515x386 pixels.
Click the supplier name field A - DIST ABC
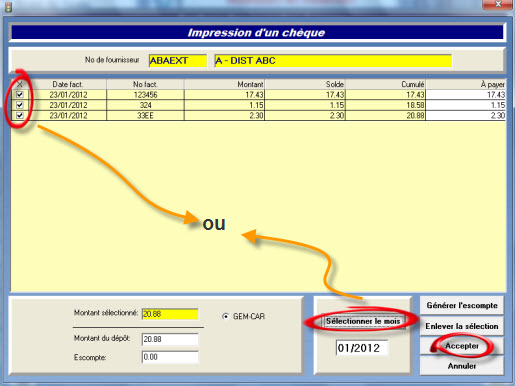[333, 61]
